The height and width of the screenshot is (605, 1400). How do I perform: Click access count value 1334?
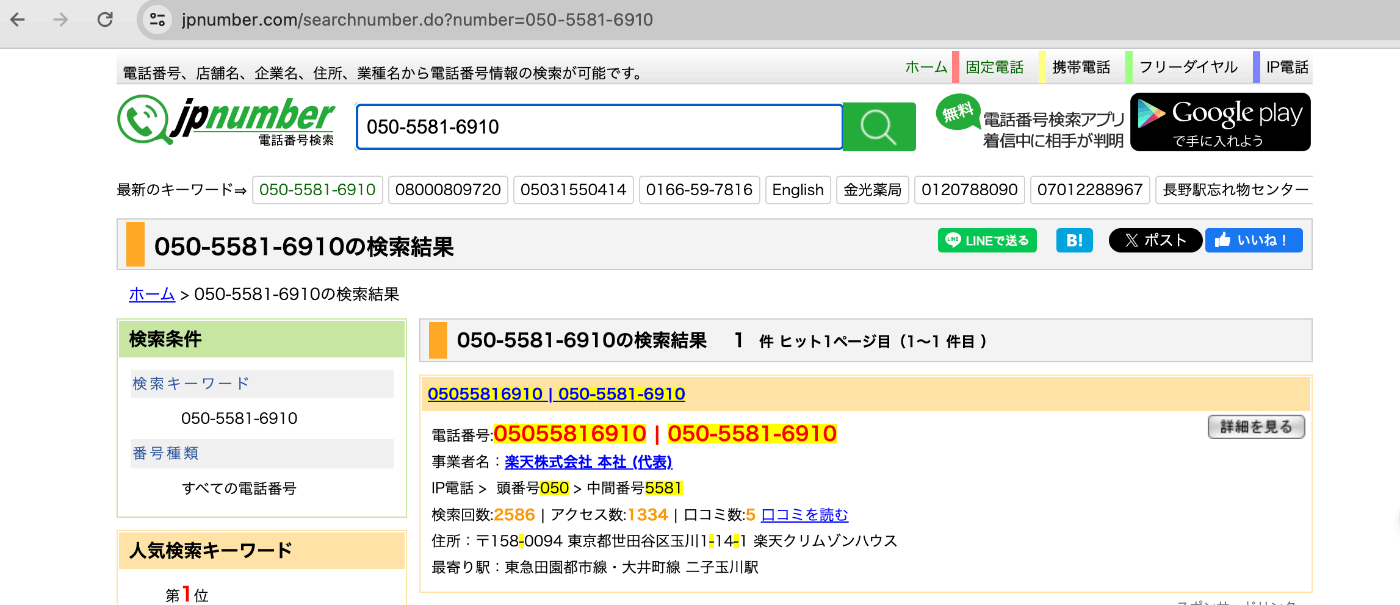click(x=648, y=515)
